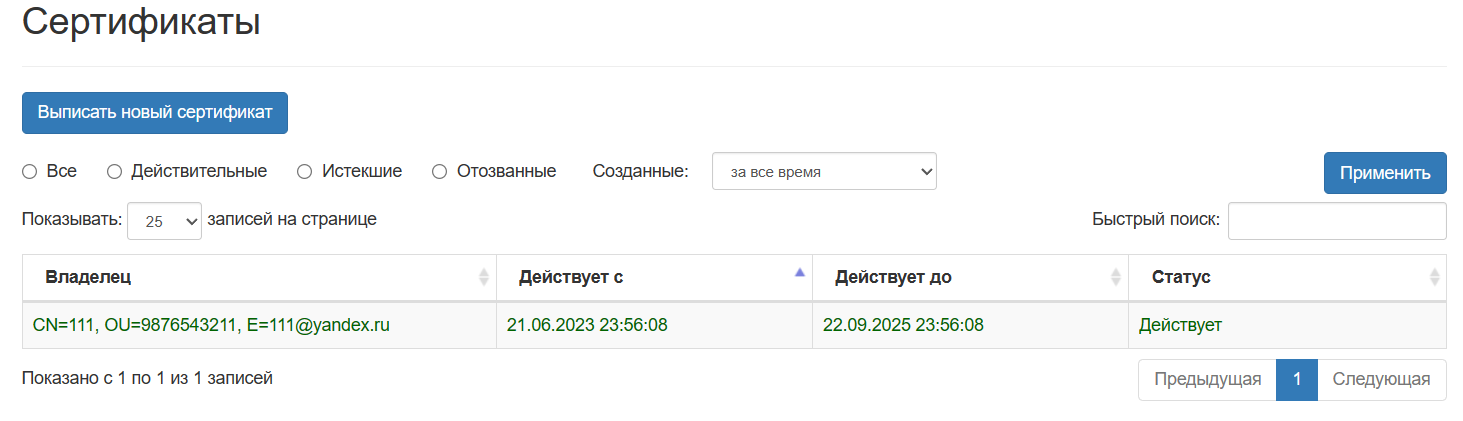Go to the Предыдущая page
Image resolution: width=1463 pixels, height=421 pixels.
[1207, 380]
